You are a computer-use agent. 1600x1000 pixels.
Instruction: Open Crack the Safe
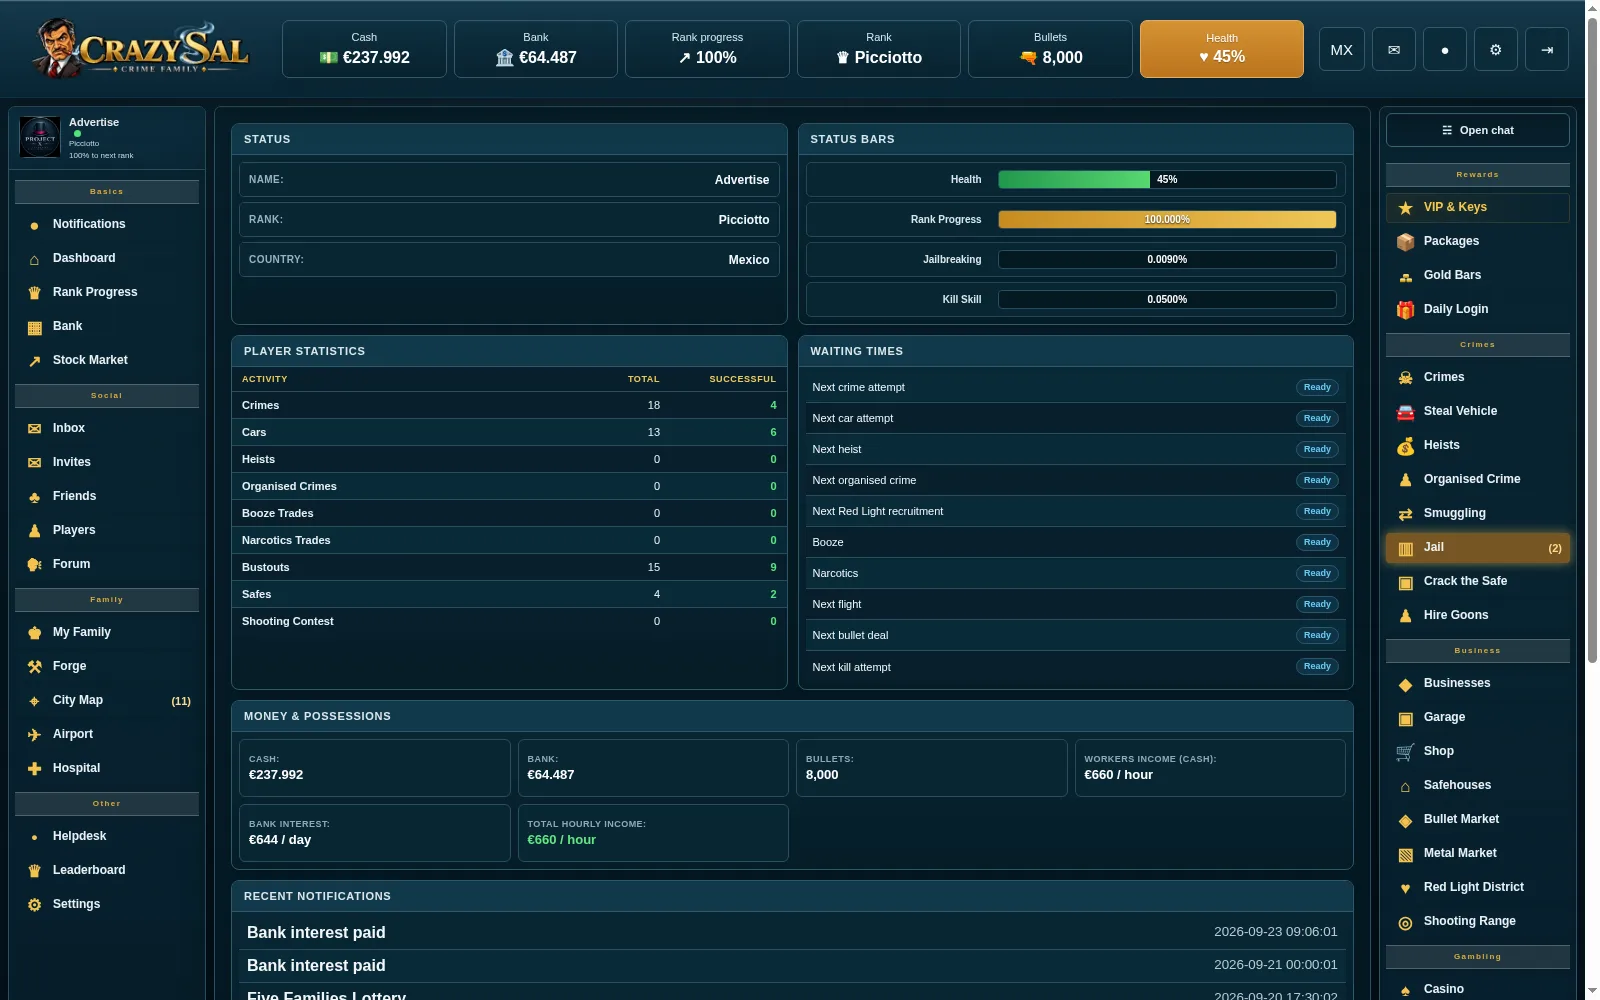(1477, 581)
